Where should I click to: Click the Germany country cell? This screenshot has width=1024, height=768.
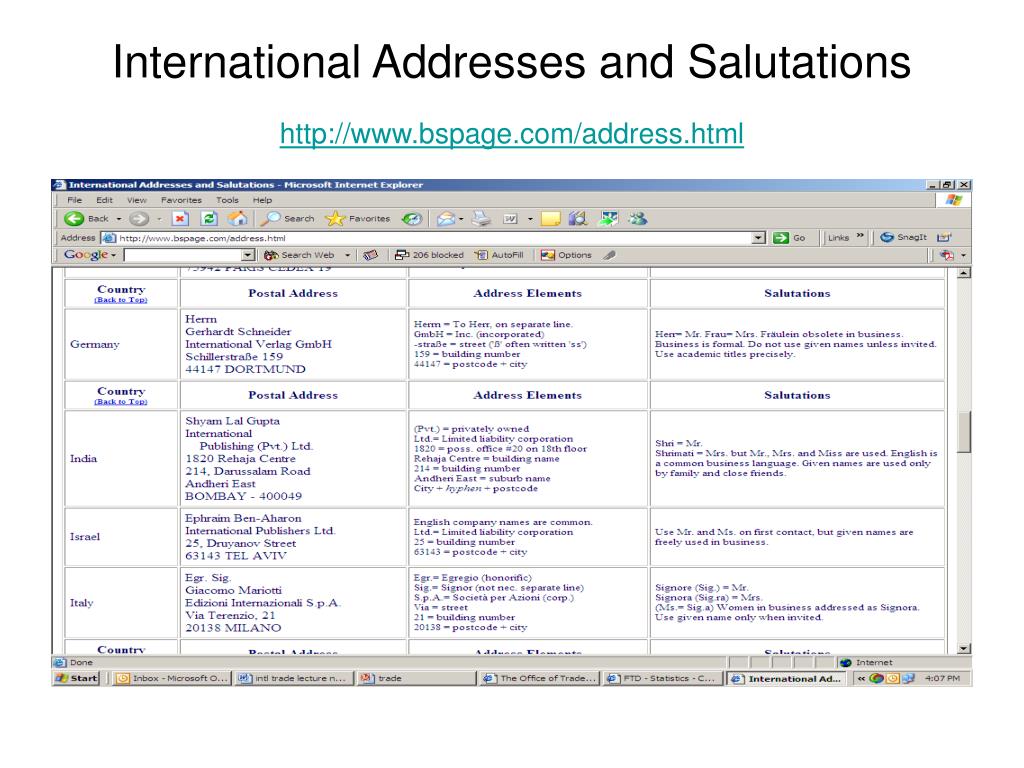121,344
